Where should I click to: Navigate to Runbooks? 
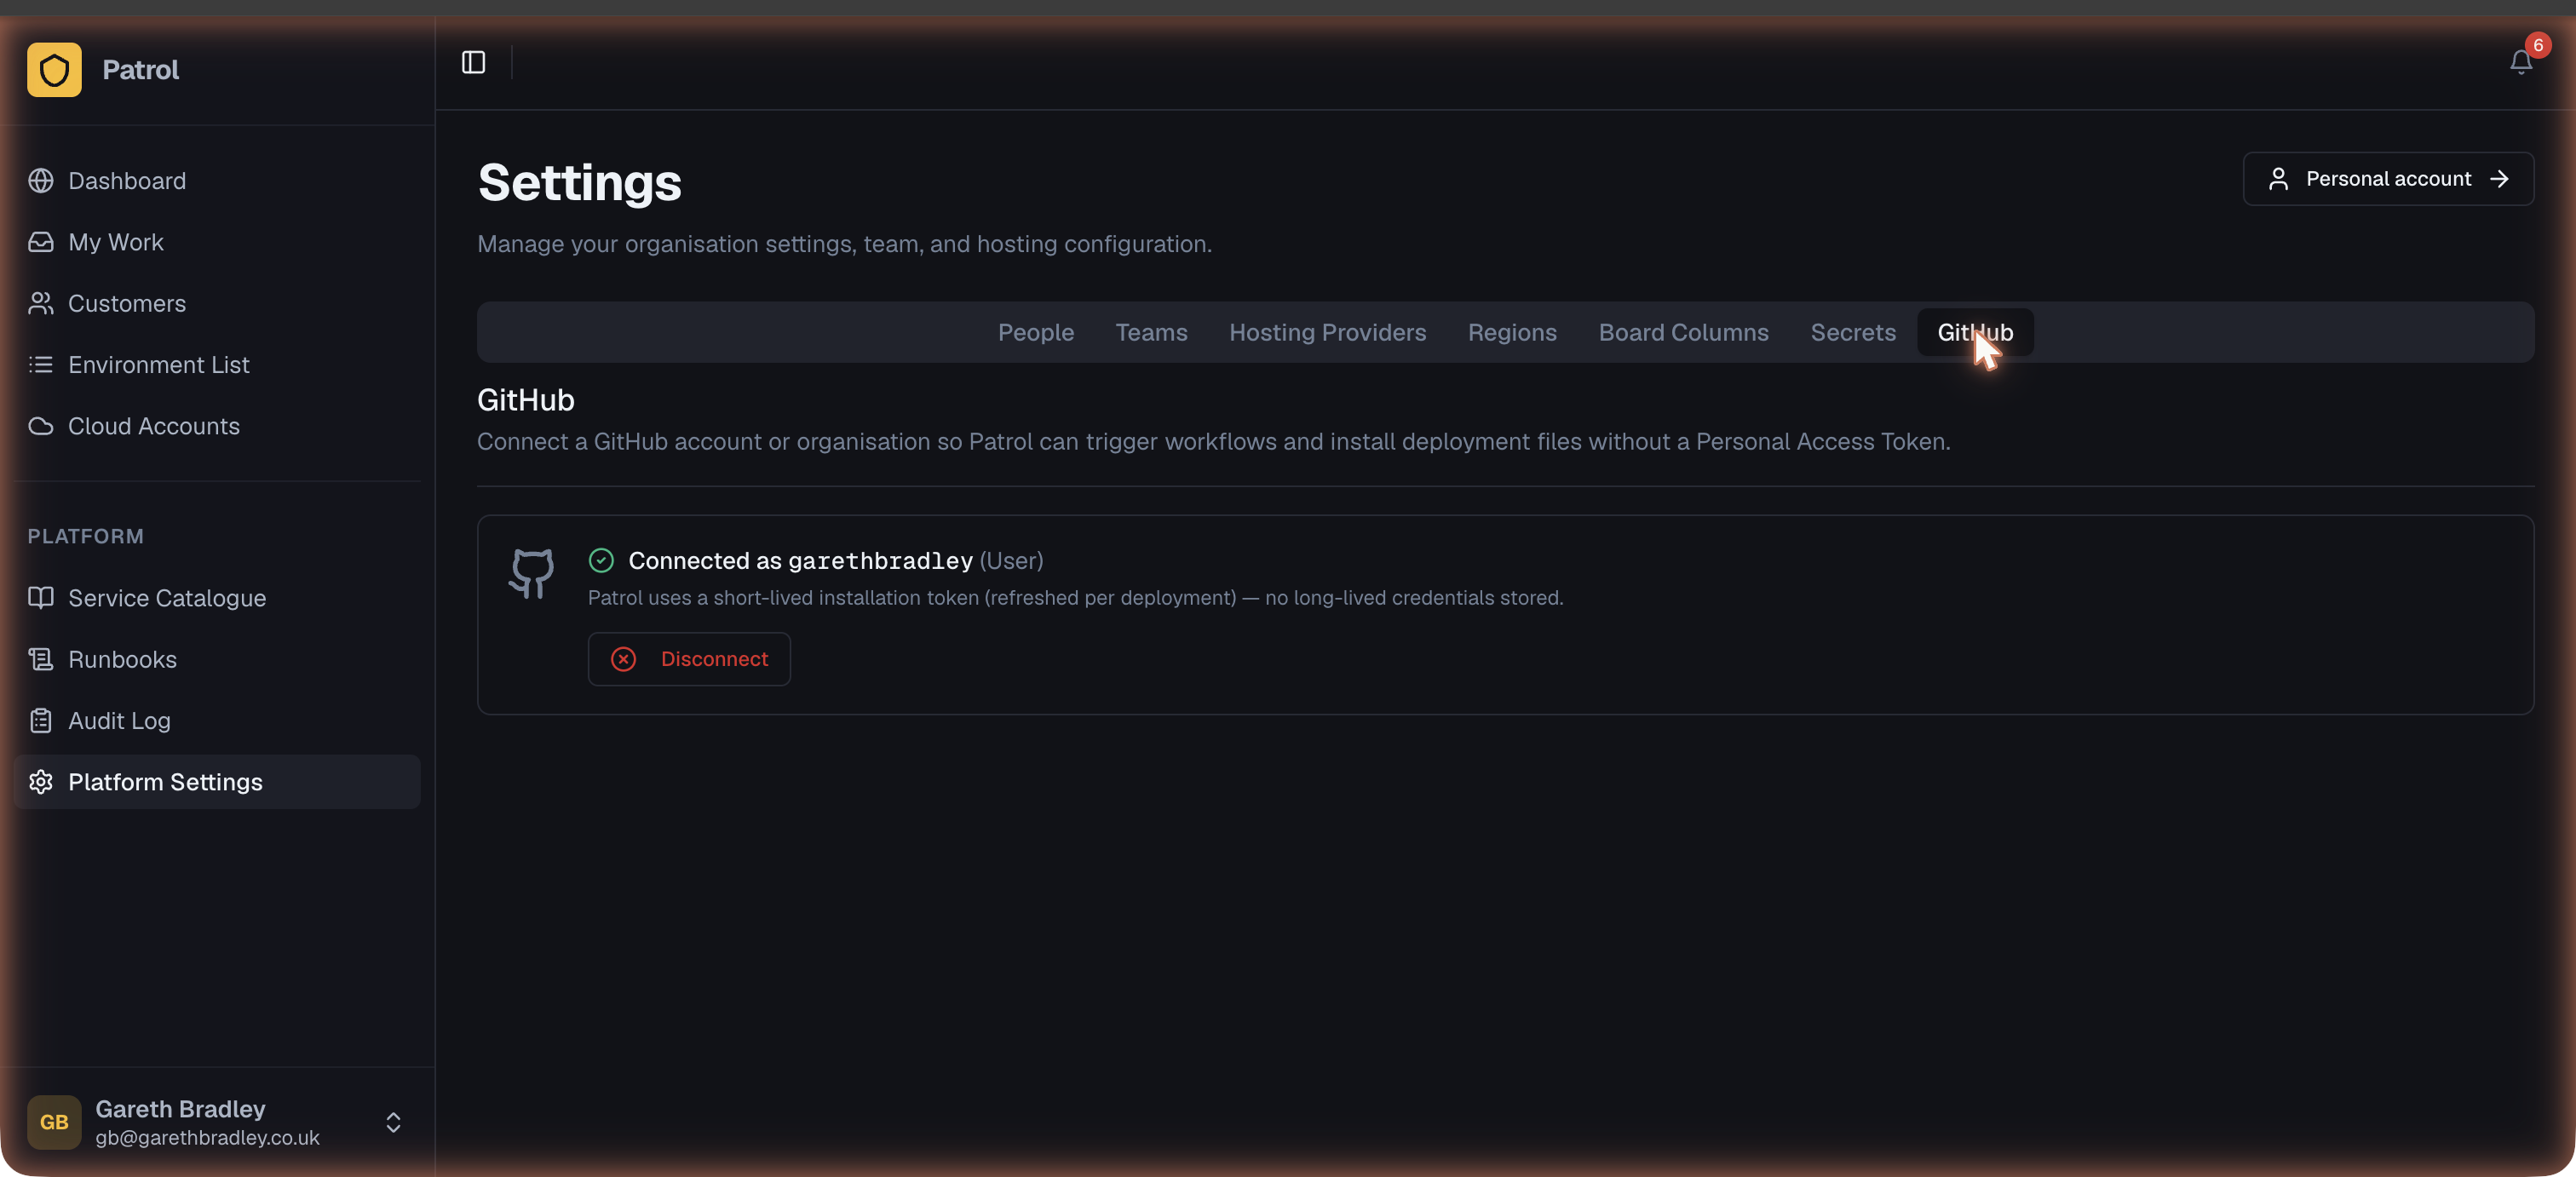217,659
